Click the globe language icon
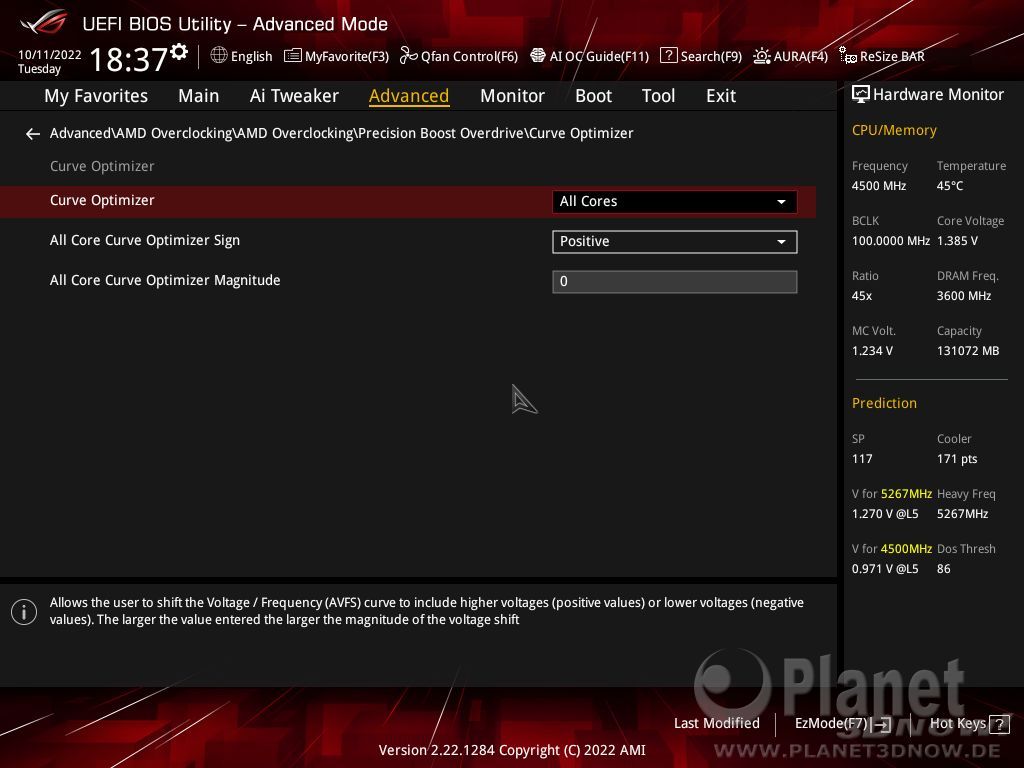Image resolution: width=1024 pixels, height=768 pixels. click(x=219, y=56)
